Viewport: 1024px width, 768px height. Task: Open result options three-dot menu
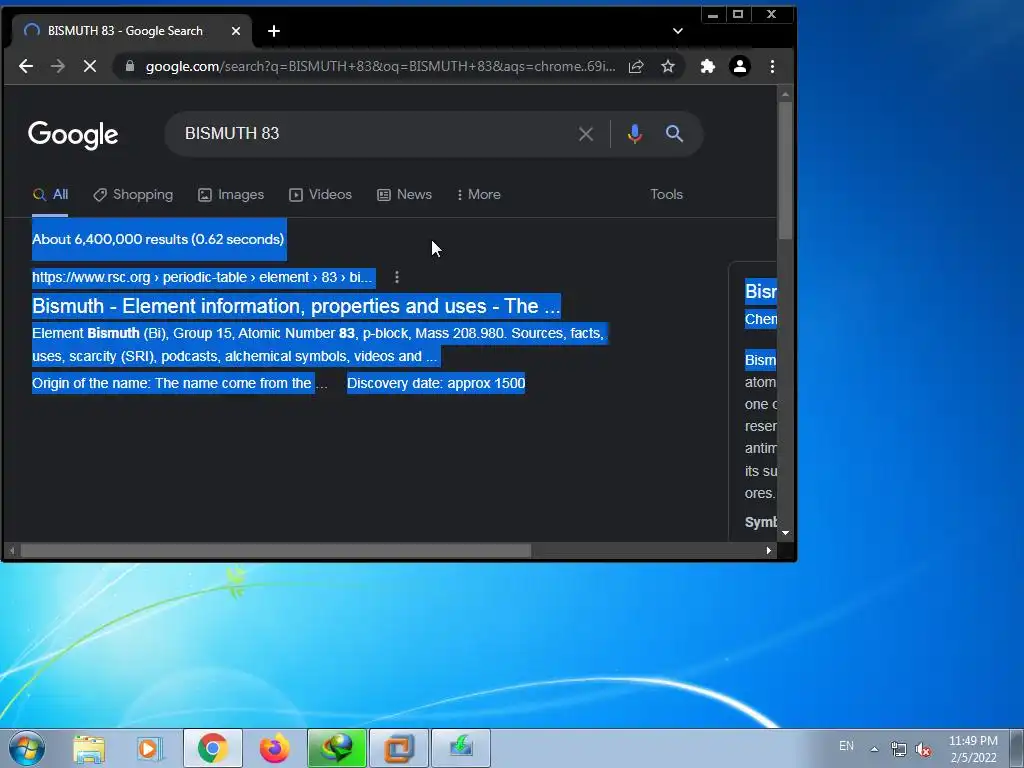397,278
